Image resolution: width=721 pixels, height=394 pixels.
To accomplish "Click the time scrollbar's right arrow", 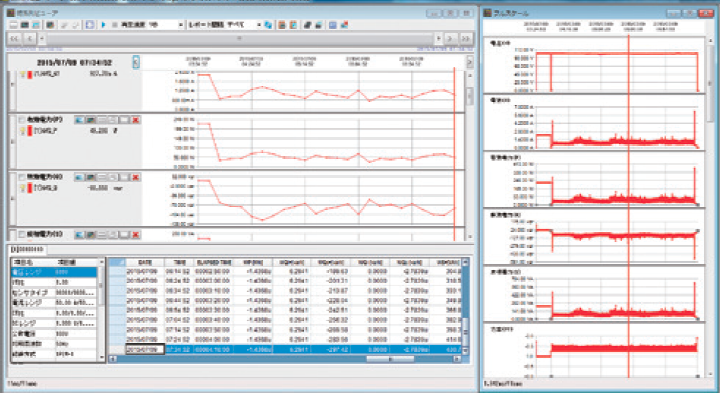I will tap(439, 39).
